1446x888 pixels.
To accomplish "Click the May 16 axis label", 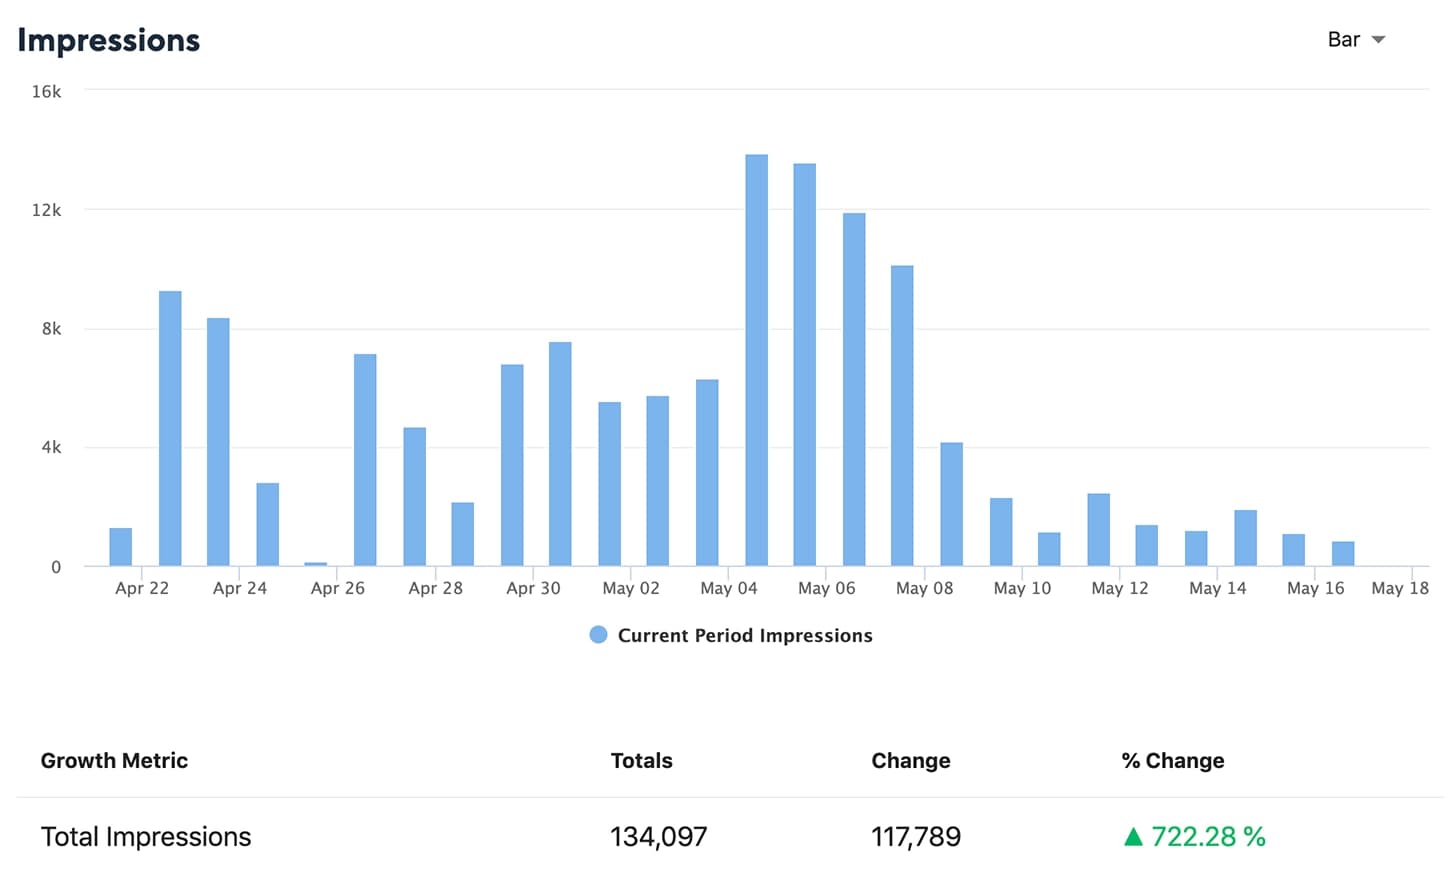I will pos(1316,588).
